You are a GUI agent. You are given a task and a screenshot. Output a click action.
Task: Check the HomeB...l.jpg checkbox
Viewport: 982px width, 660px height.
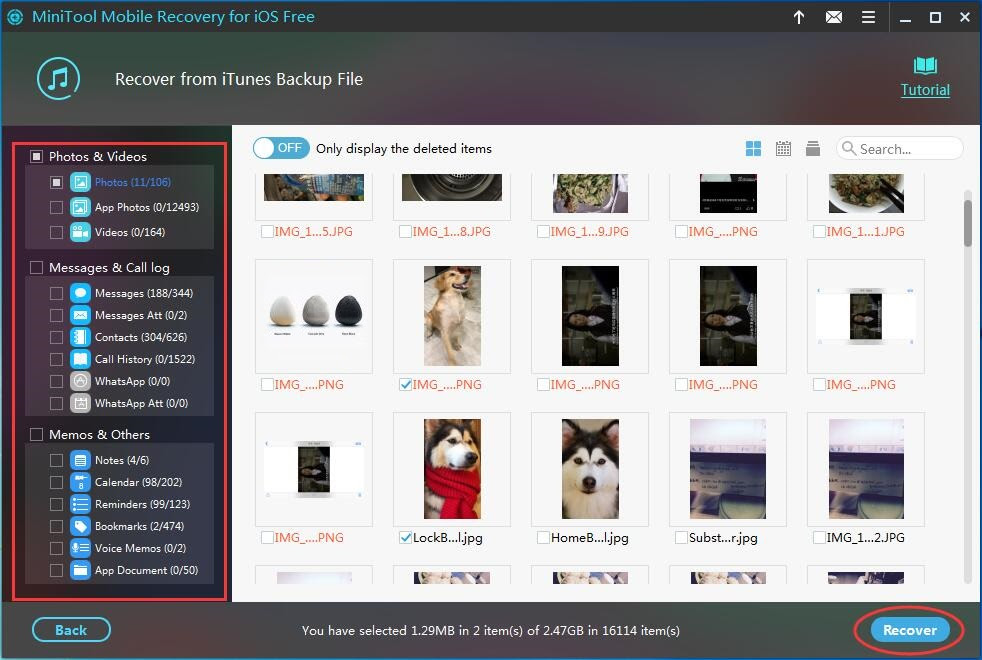coord(544,537)
